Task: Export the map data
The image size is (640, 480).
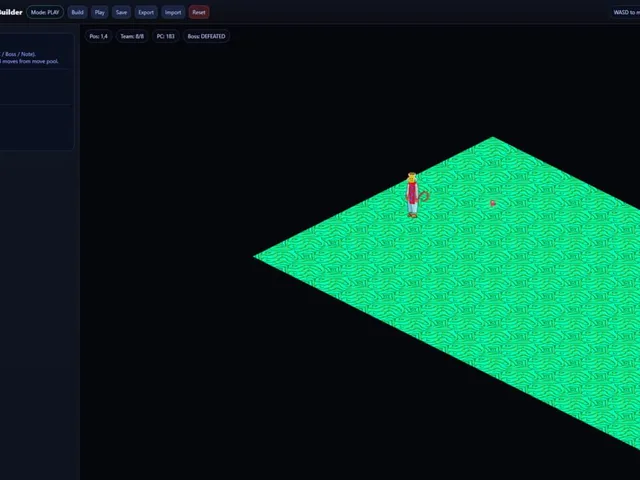Action: pyautogui.click(x=146, y=12)
